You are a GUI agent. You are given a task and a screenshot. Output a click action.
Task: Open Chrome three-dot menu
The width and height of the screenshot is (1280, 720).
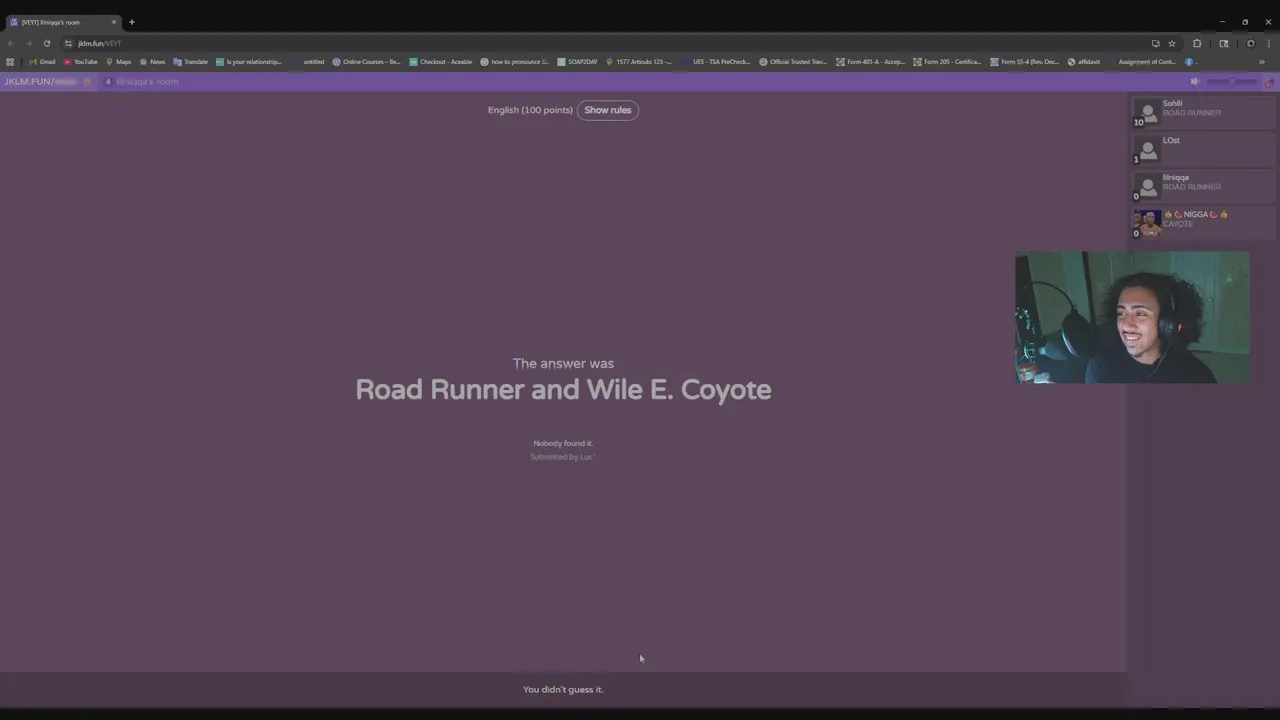click(x=1269, y=43)
